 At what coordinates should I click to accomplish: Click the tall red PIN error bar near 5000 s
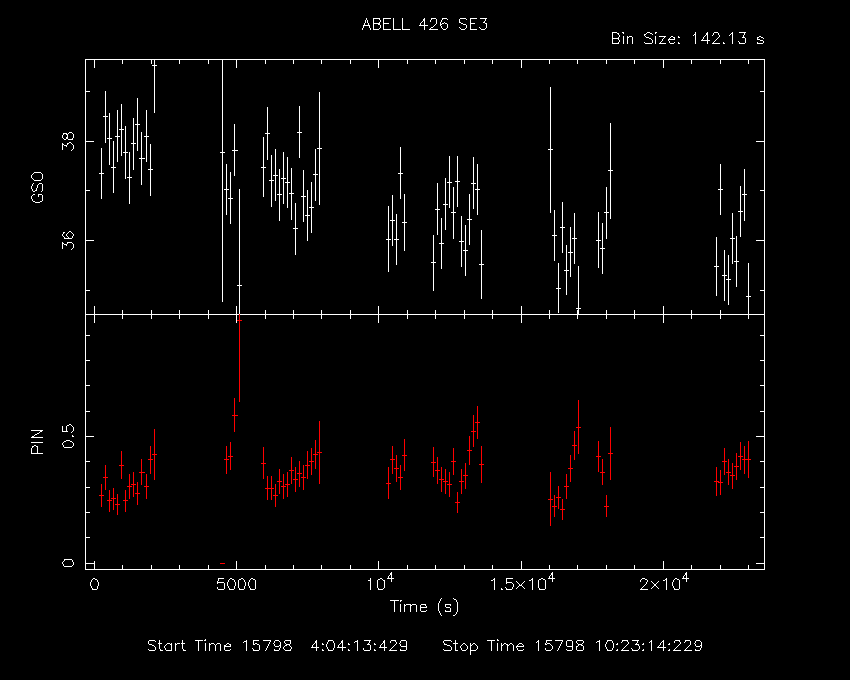pyautogui.click(x=239, y=358)
